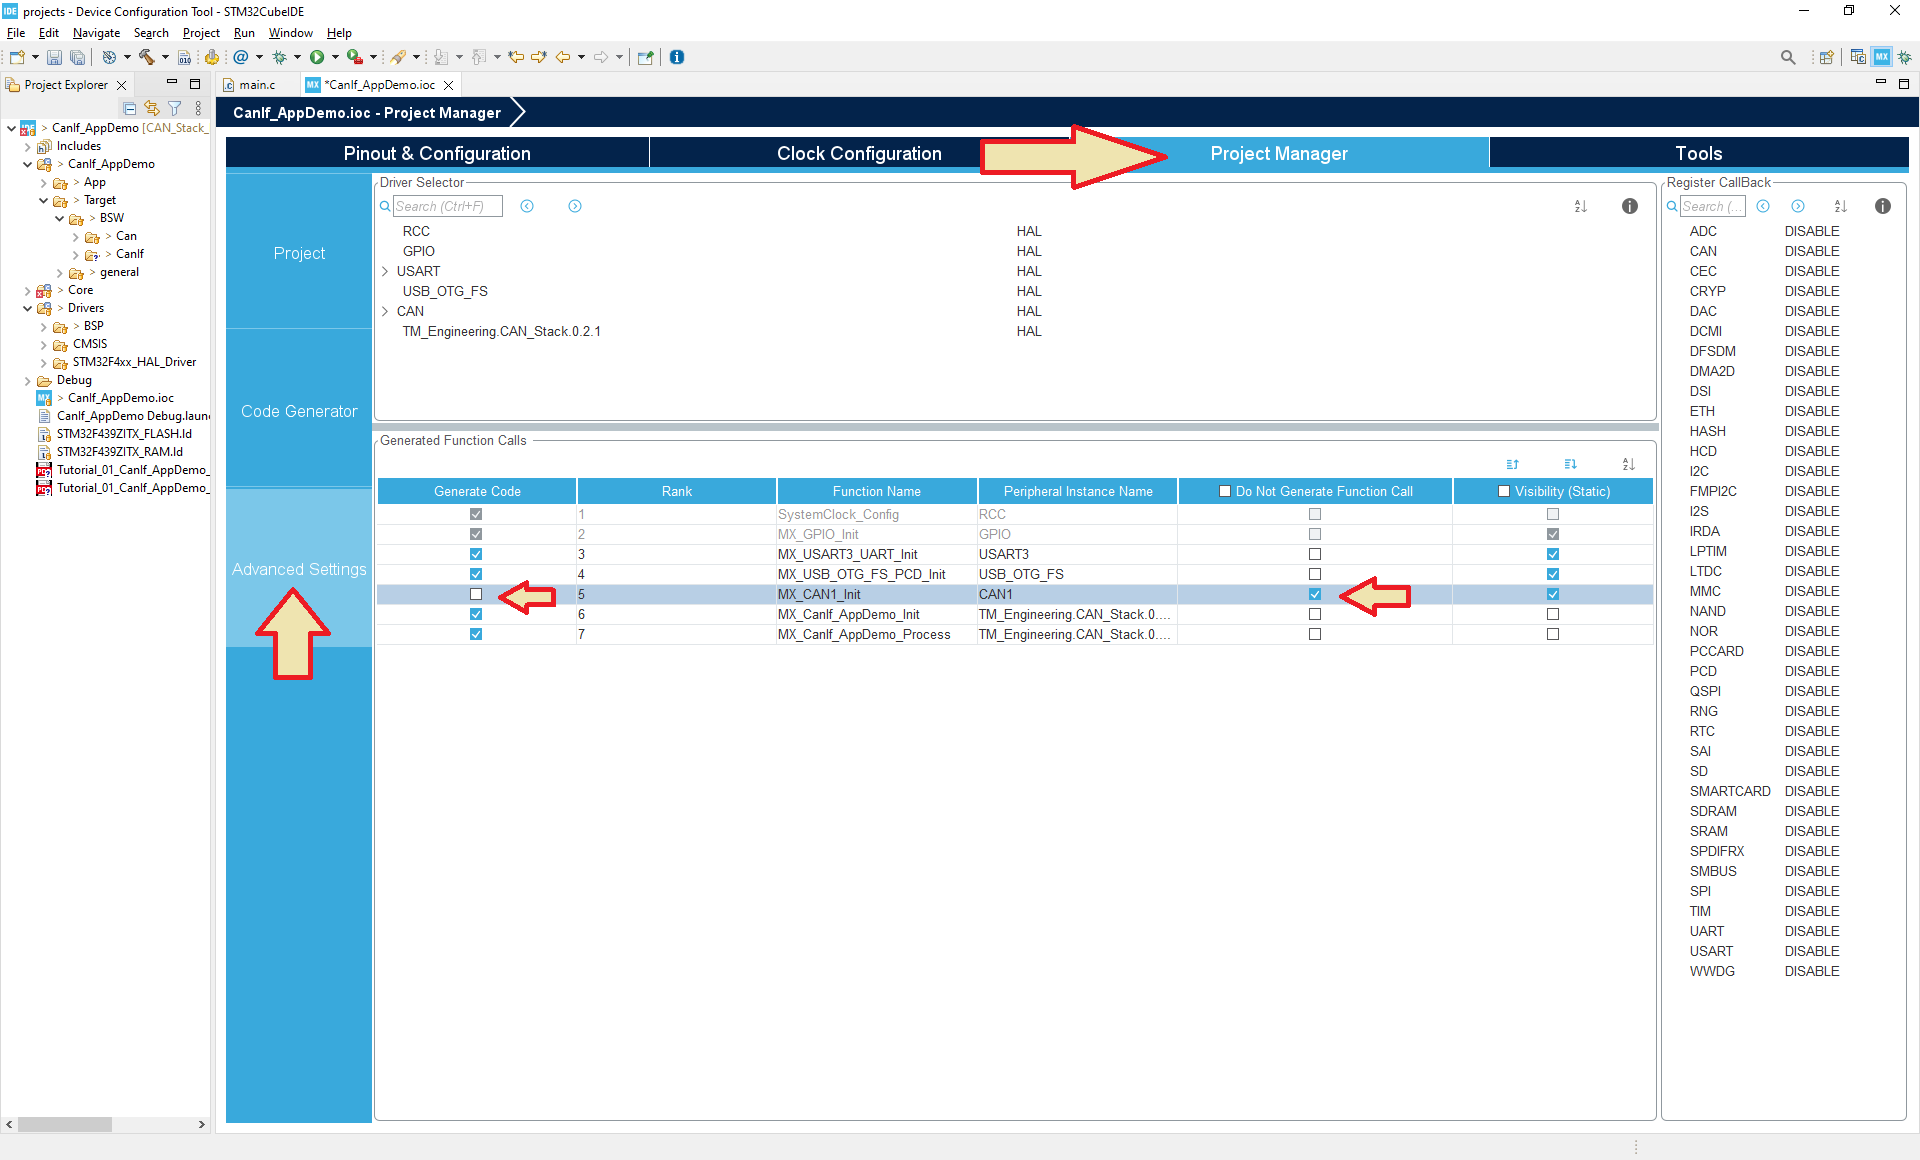
Task: Toggle the Visibility (Static) header checkbox
Action: (x=1504, y=491)
